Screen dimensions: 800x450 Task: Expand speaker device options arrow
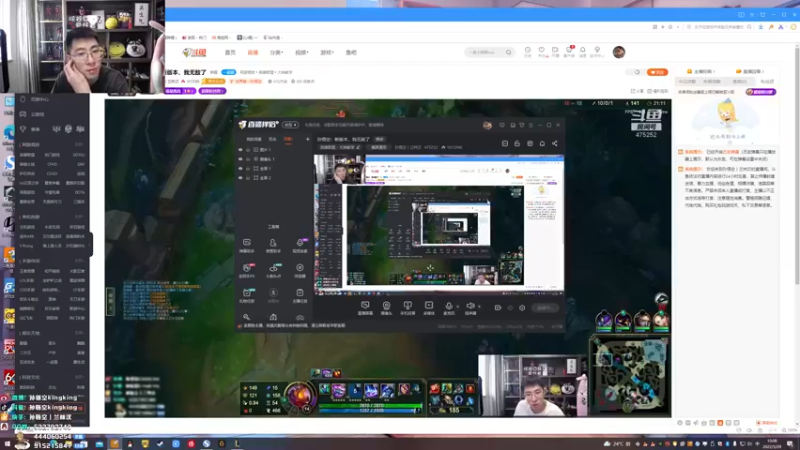(x=479, y=307)
